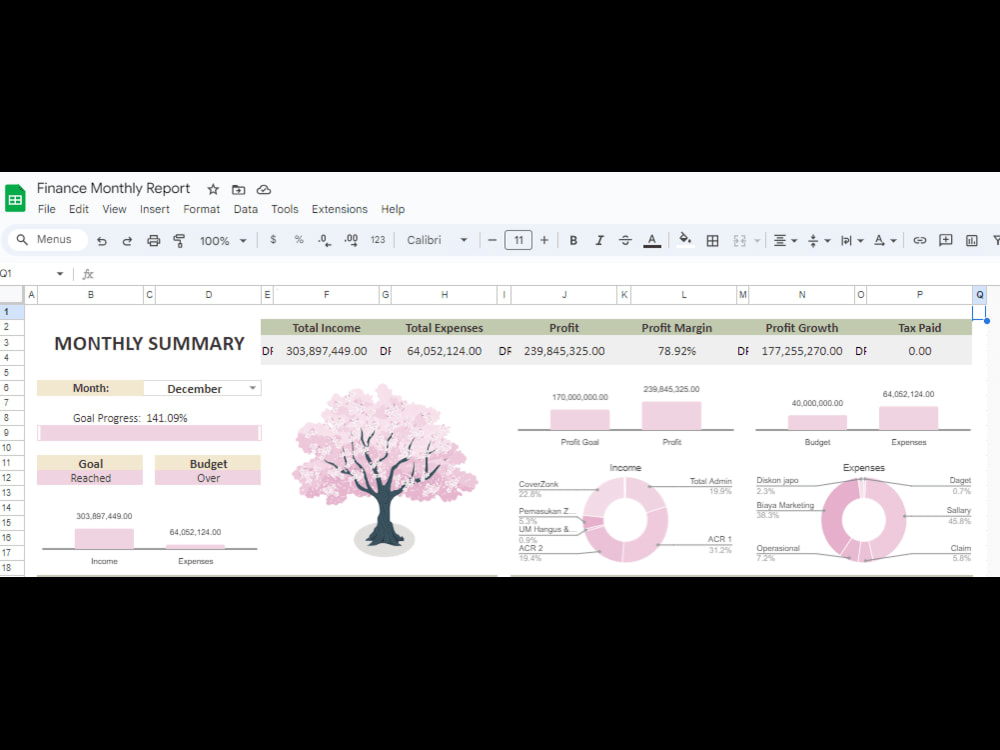
Task: Select the Profit Growth 177,255,270.00 cell
Action: click(802, 351)
